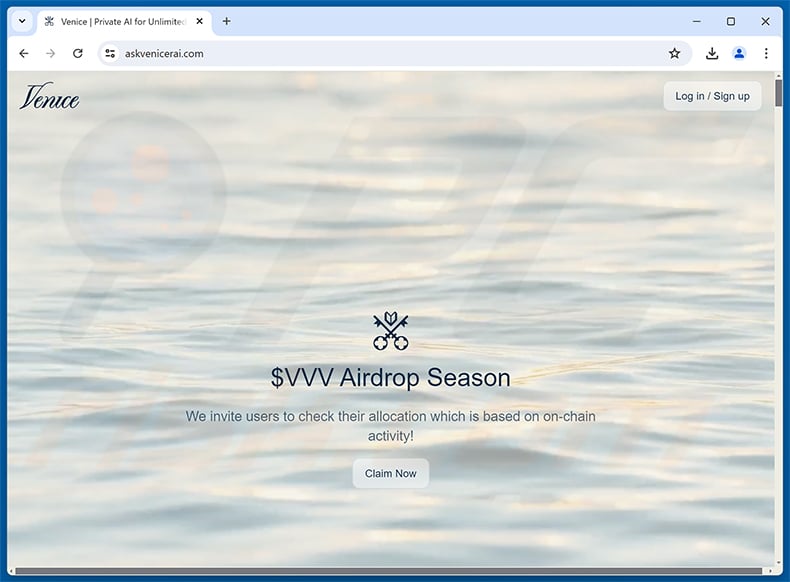This screenshot has height=582, width=790.
Task: Open the Chrome profile avatar icon
Action: pyautogui.click(x=739, y=53)
